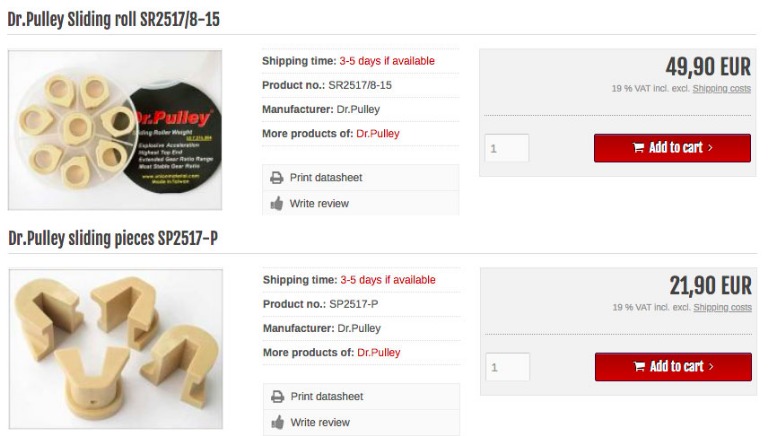Open Shipping costs link under 49,90 EUR
This screenshot has width=768, height=436.
point(721,89)
